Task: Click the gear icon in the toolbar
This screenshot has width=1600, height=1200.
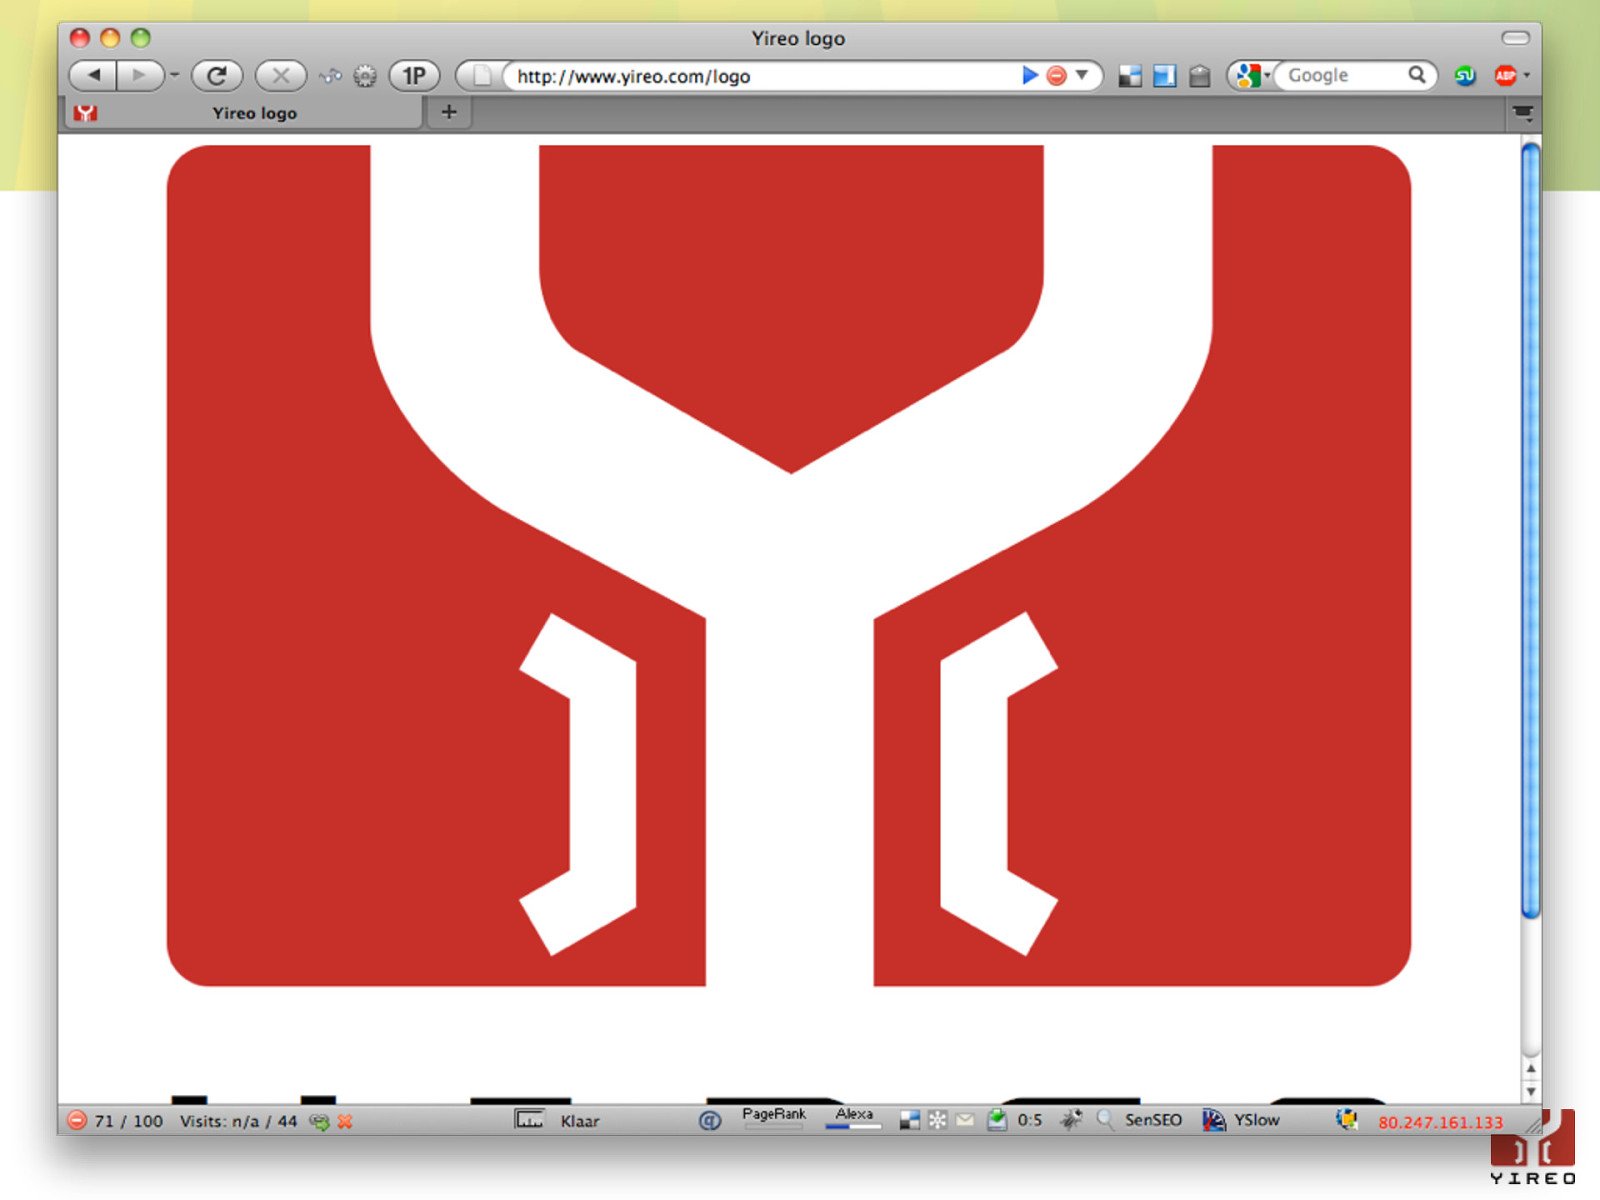Action: tap(365, 76)
